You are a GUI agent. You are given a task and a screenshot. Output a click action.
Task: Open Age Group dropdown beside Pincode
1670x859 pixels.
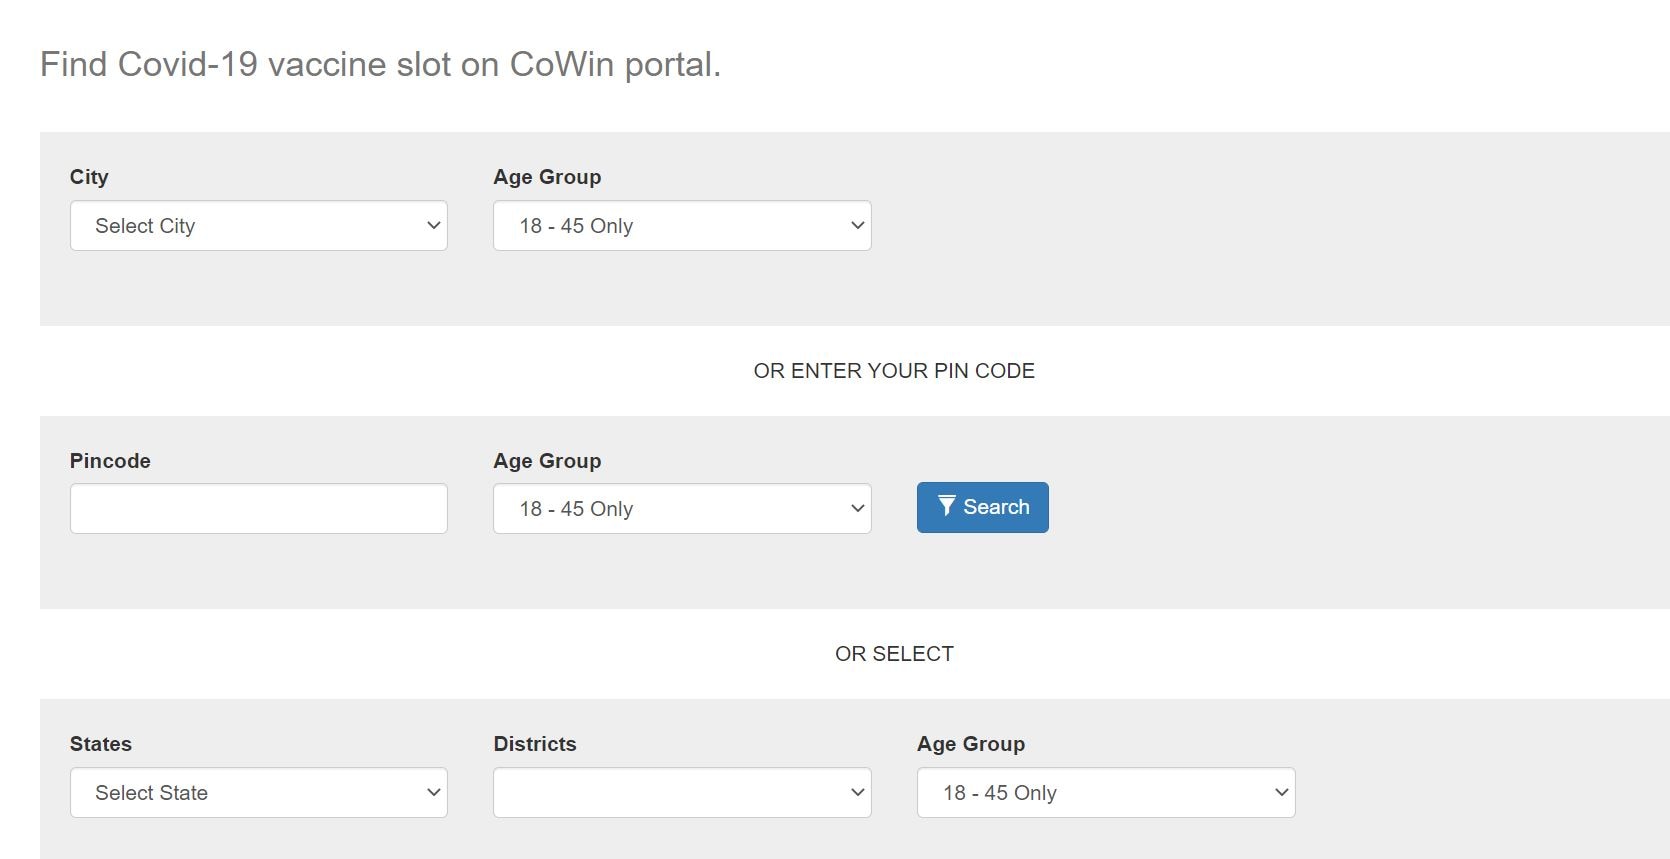click(x=682, y=509)
